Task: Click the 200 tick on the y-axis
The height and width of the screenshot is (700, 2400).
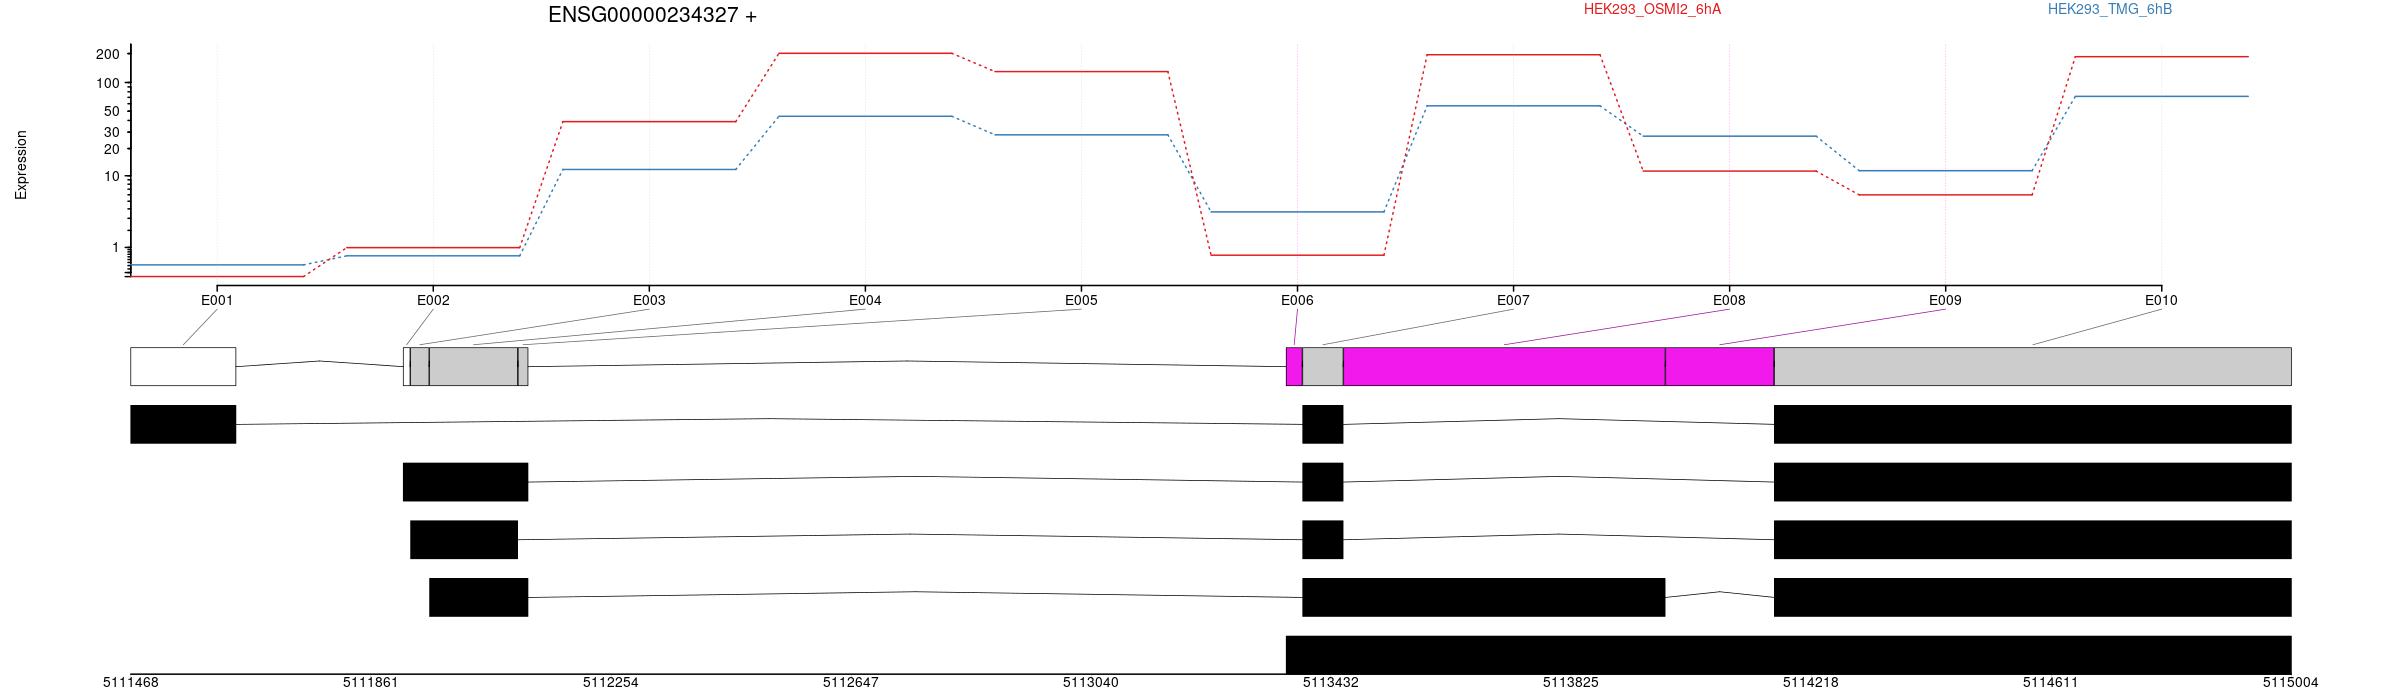Action: (x=108, y=54)
